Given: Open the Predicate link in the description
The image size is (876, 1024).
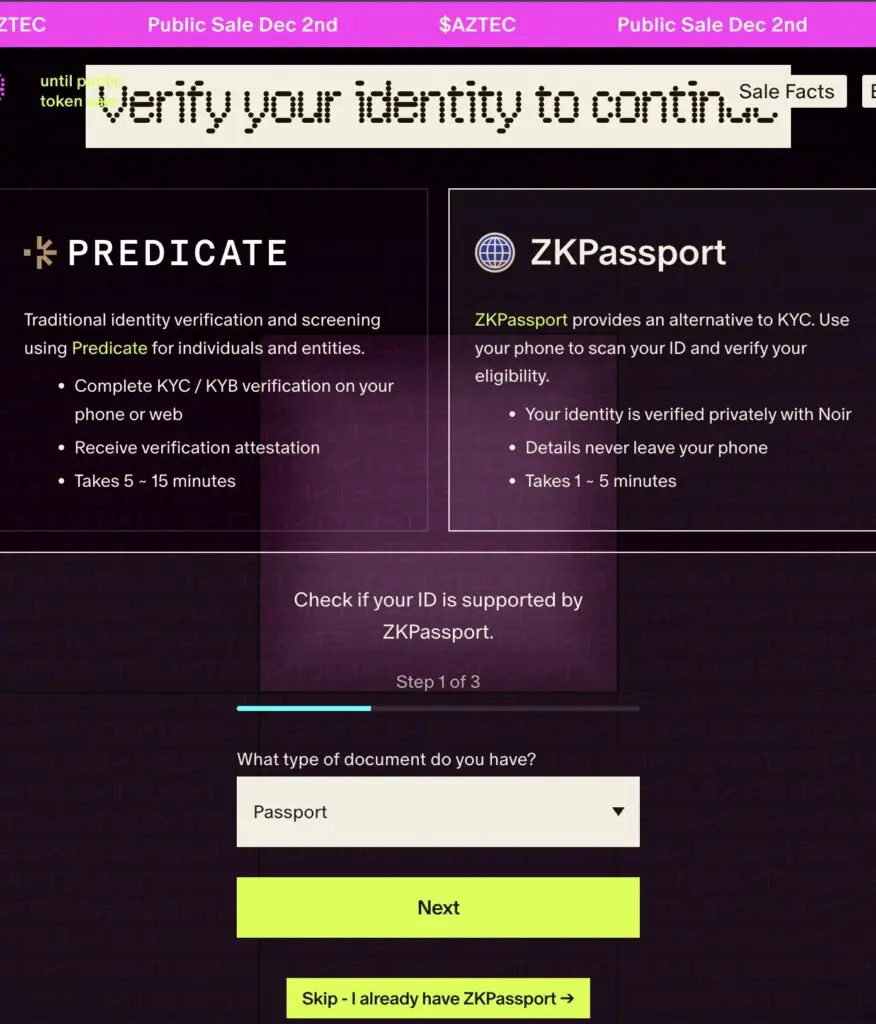Looking at the screenshot, I should point(110,348).
